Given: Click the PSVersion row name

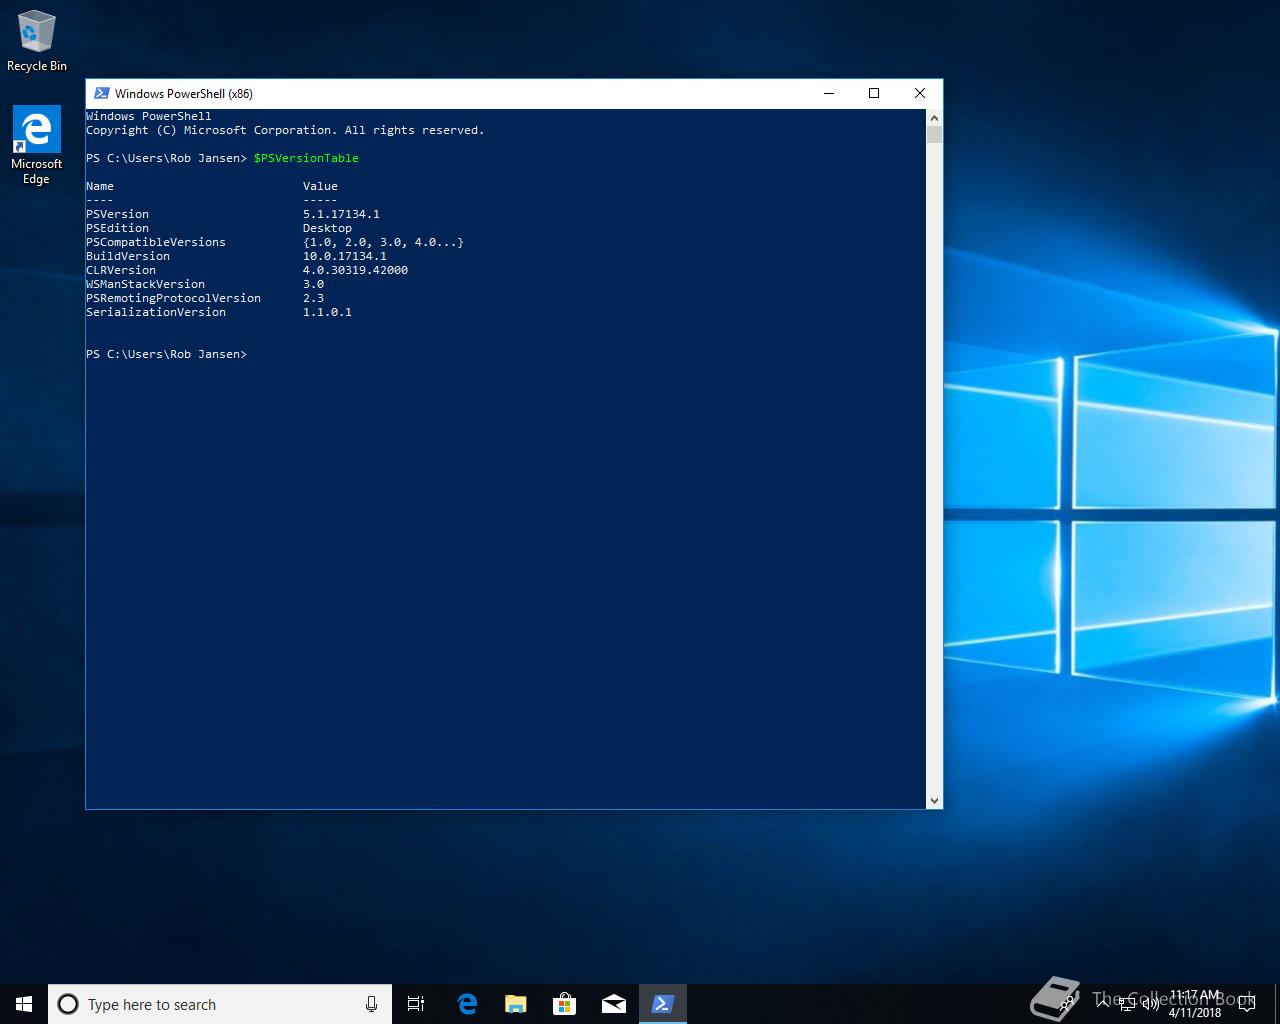Looking at the screenshot, I should tap(117, 214).
